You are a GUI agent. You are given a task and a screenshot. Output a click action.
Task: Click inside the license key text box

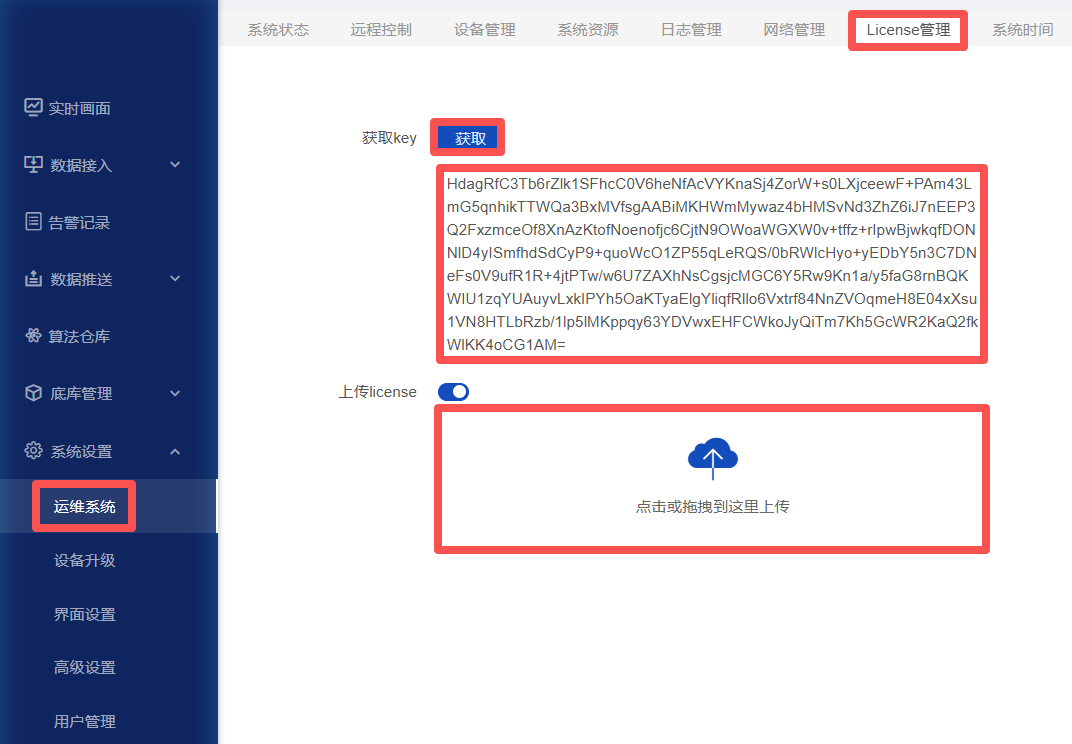coord(712,264)
